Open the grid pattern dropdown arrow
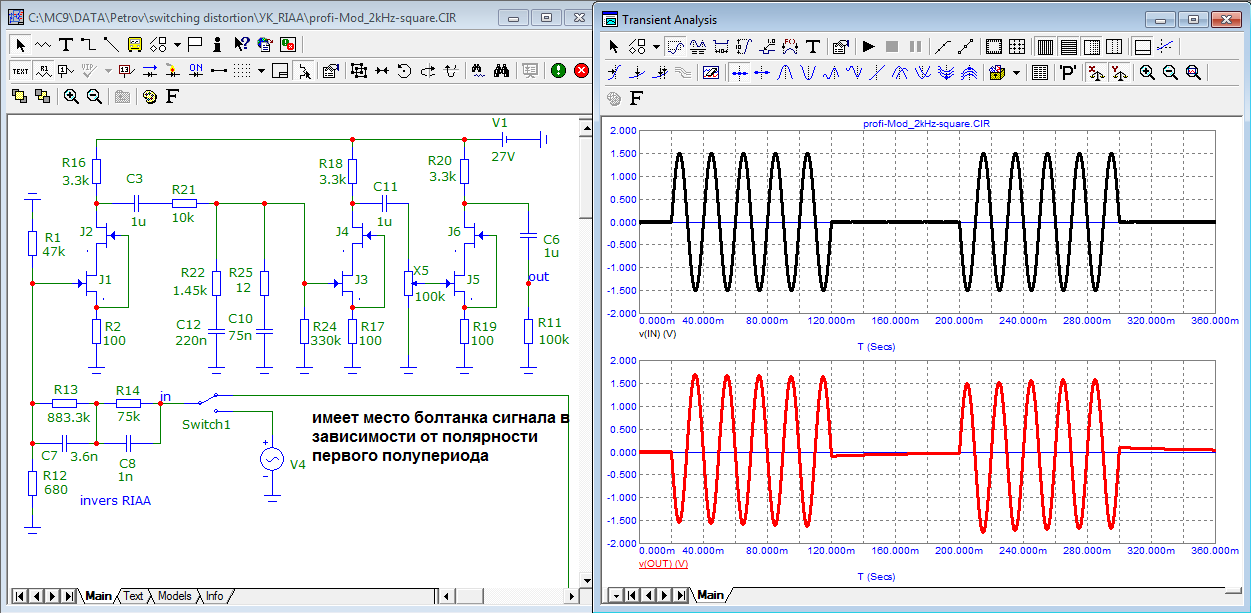This screenshot has height=613, width=1251. point(261,70)
